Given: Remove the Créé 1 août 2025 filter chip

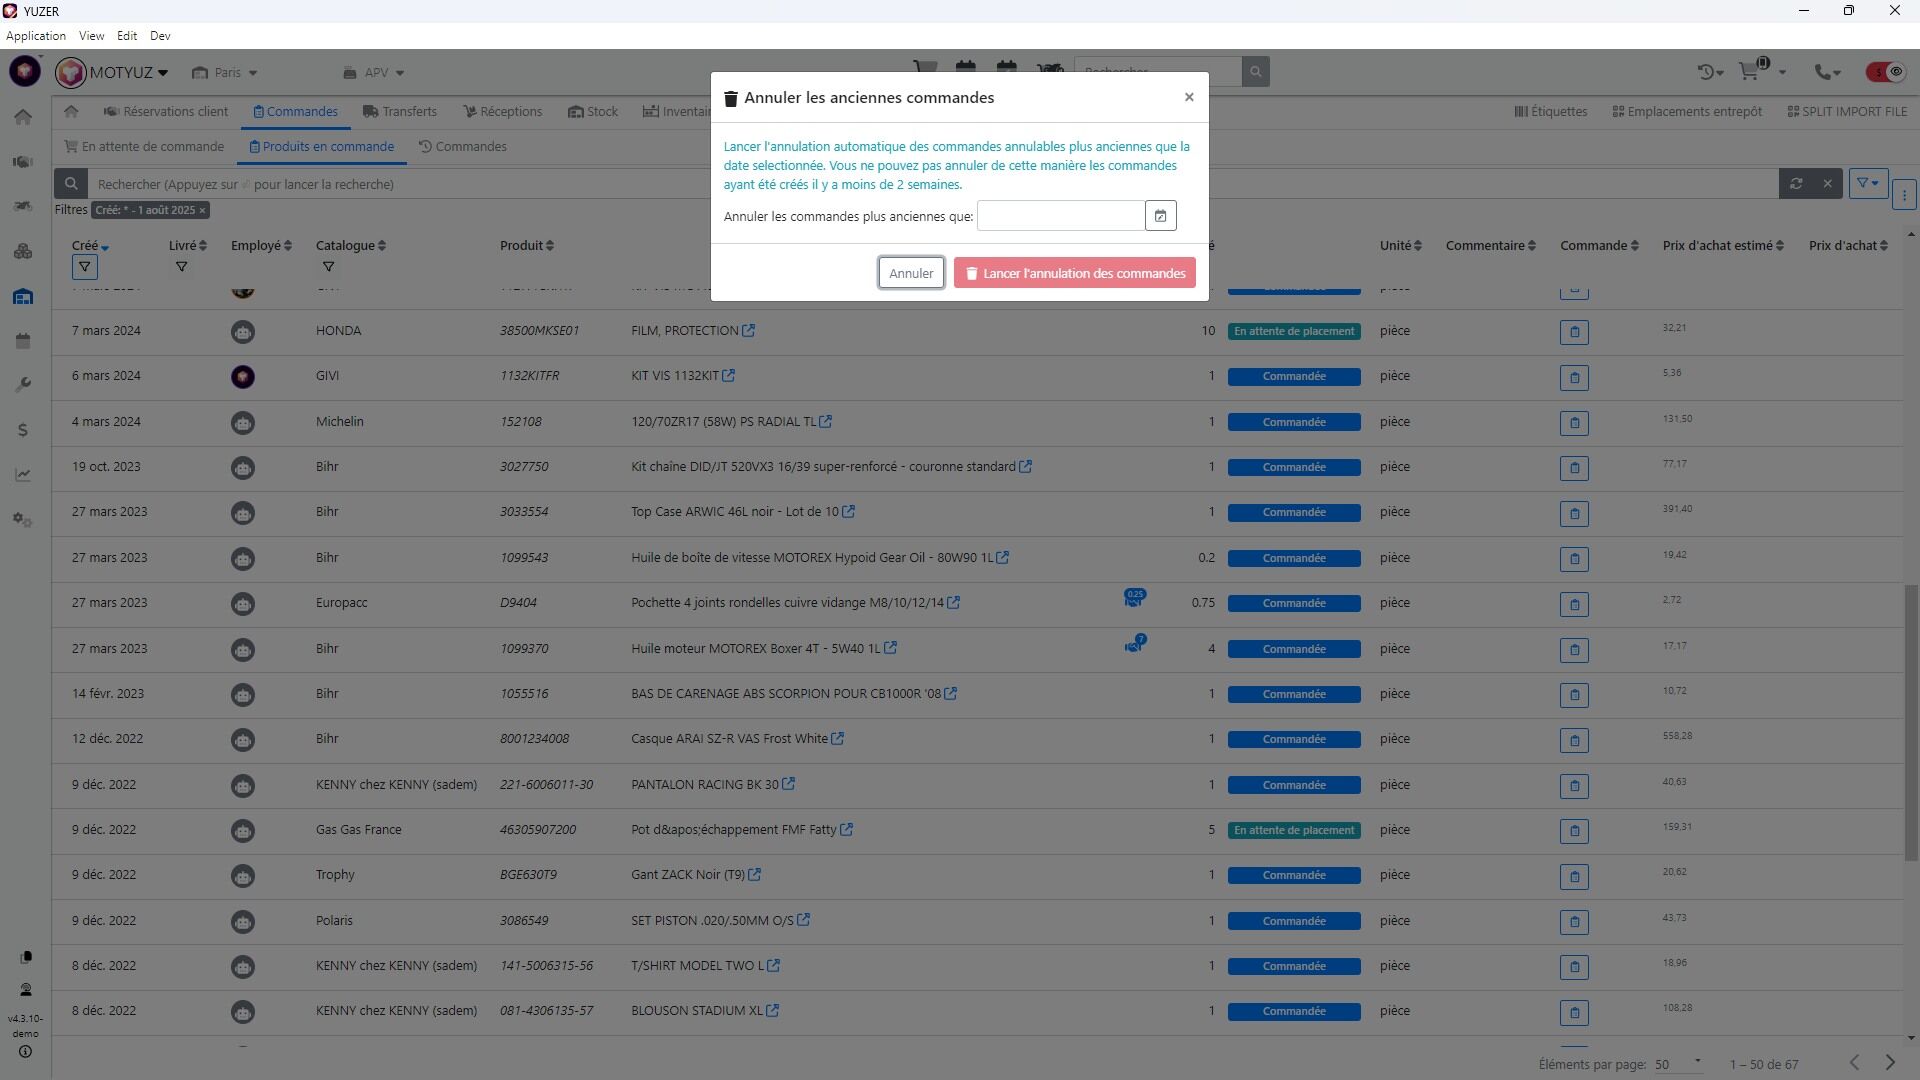Looking at the screenshot, I should 202,210.
